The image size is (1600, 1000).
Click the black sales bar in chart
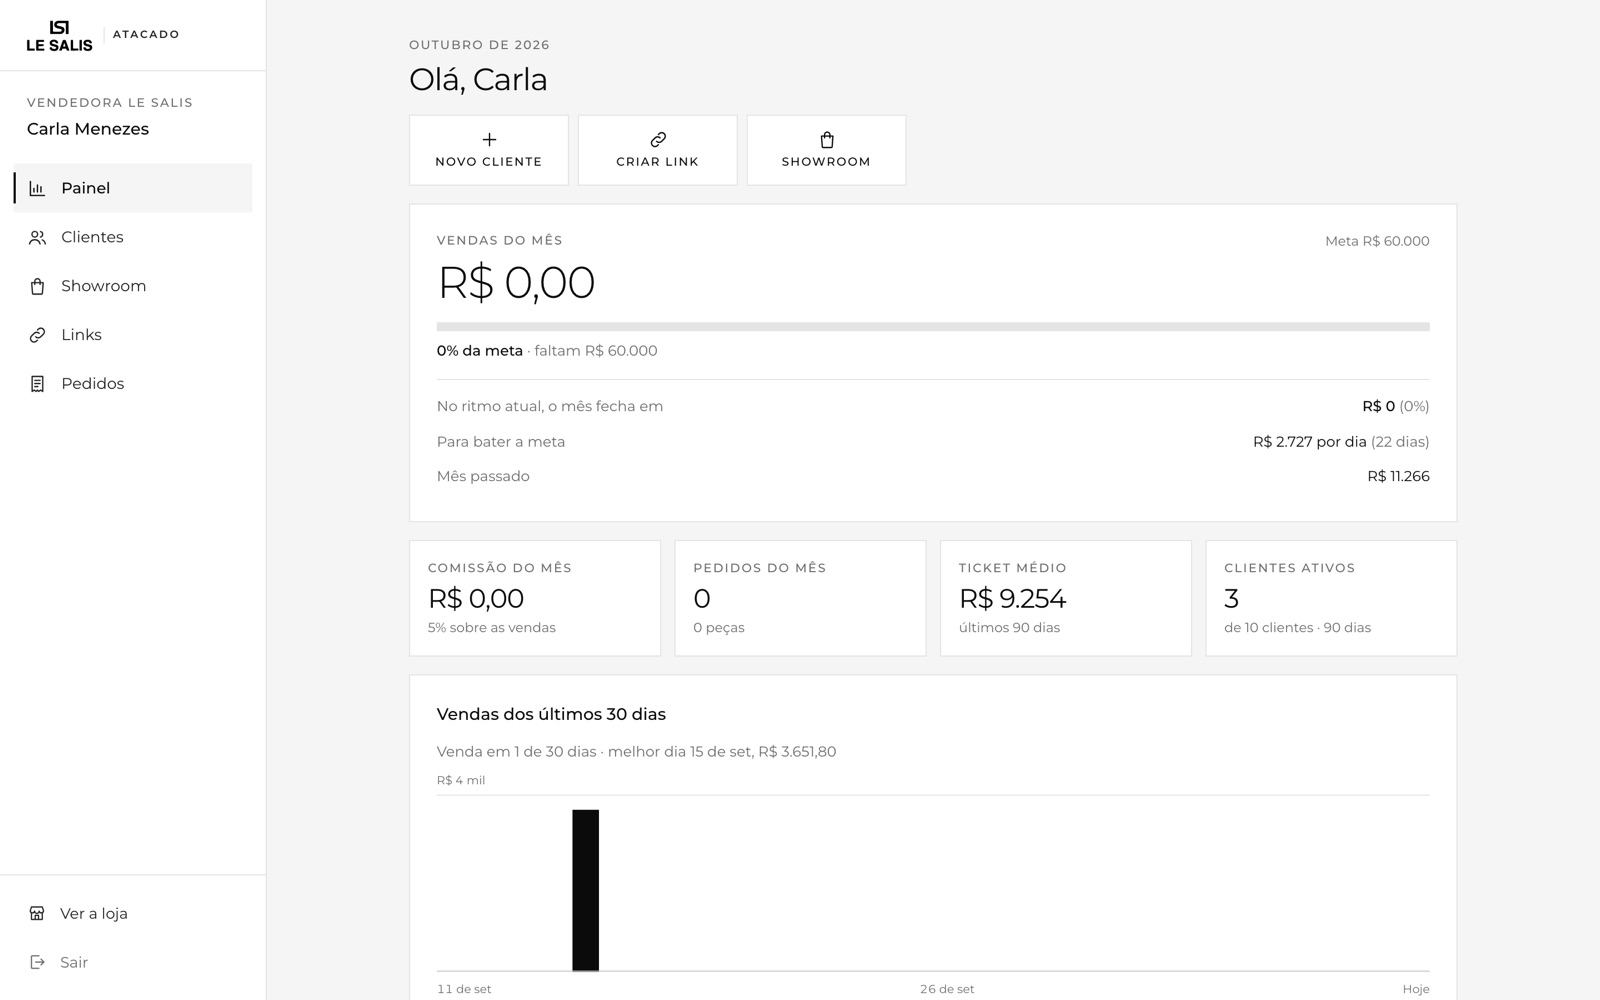coord(586,890)
